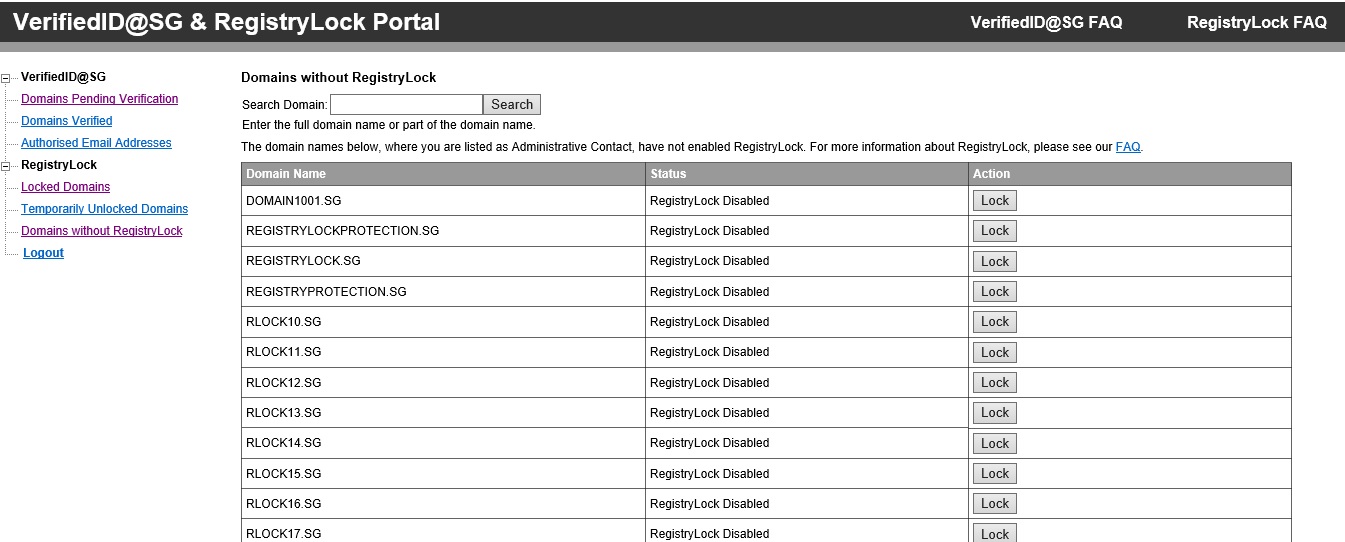Lock the RLOCK10.SG domain
The height and width of the screenshot is (542, 1345).
[995, 322]
